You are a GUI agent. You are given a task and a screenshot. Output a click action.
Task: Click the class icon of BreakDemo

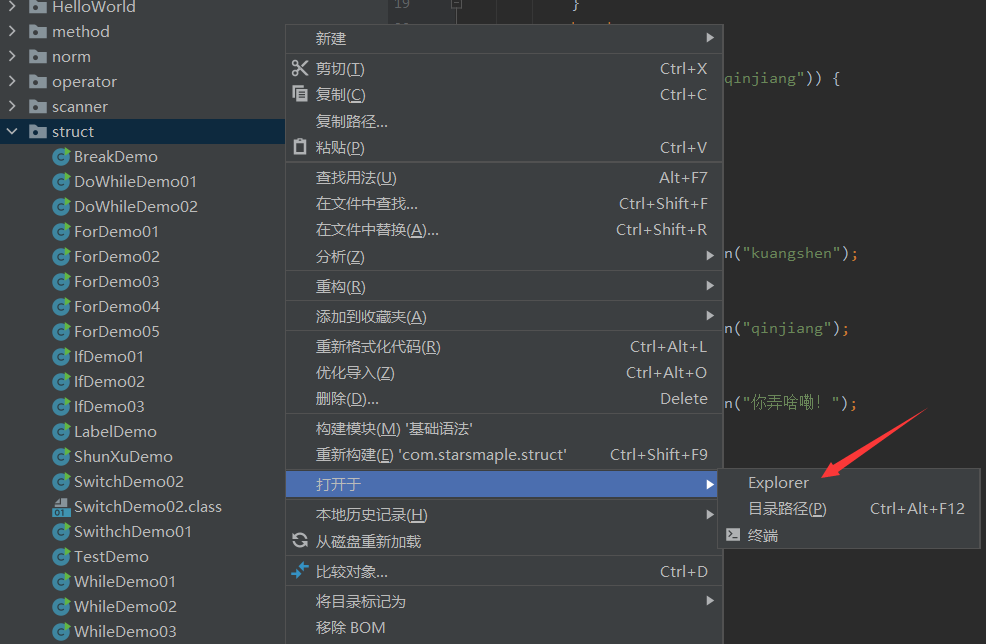click(x=61, y=157)
